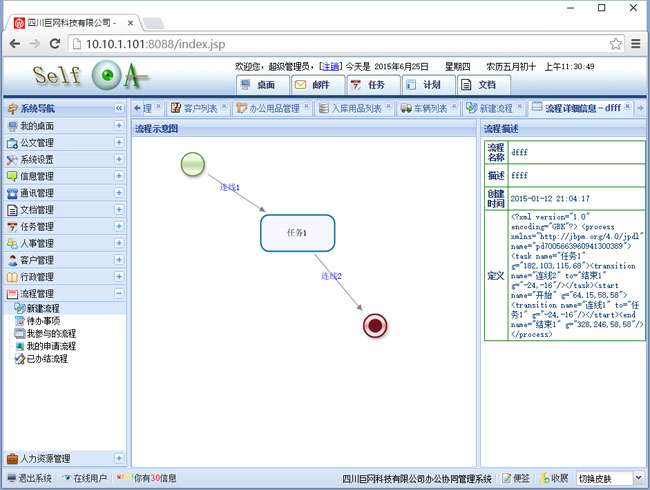Image resolution: width=650 pixels, height=490 pixels.
Task: Click the 注销 logout link
Action: pos(329,67)
